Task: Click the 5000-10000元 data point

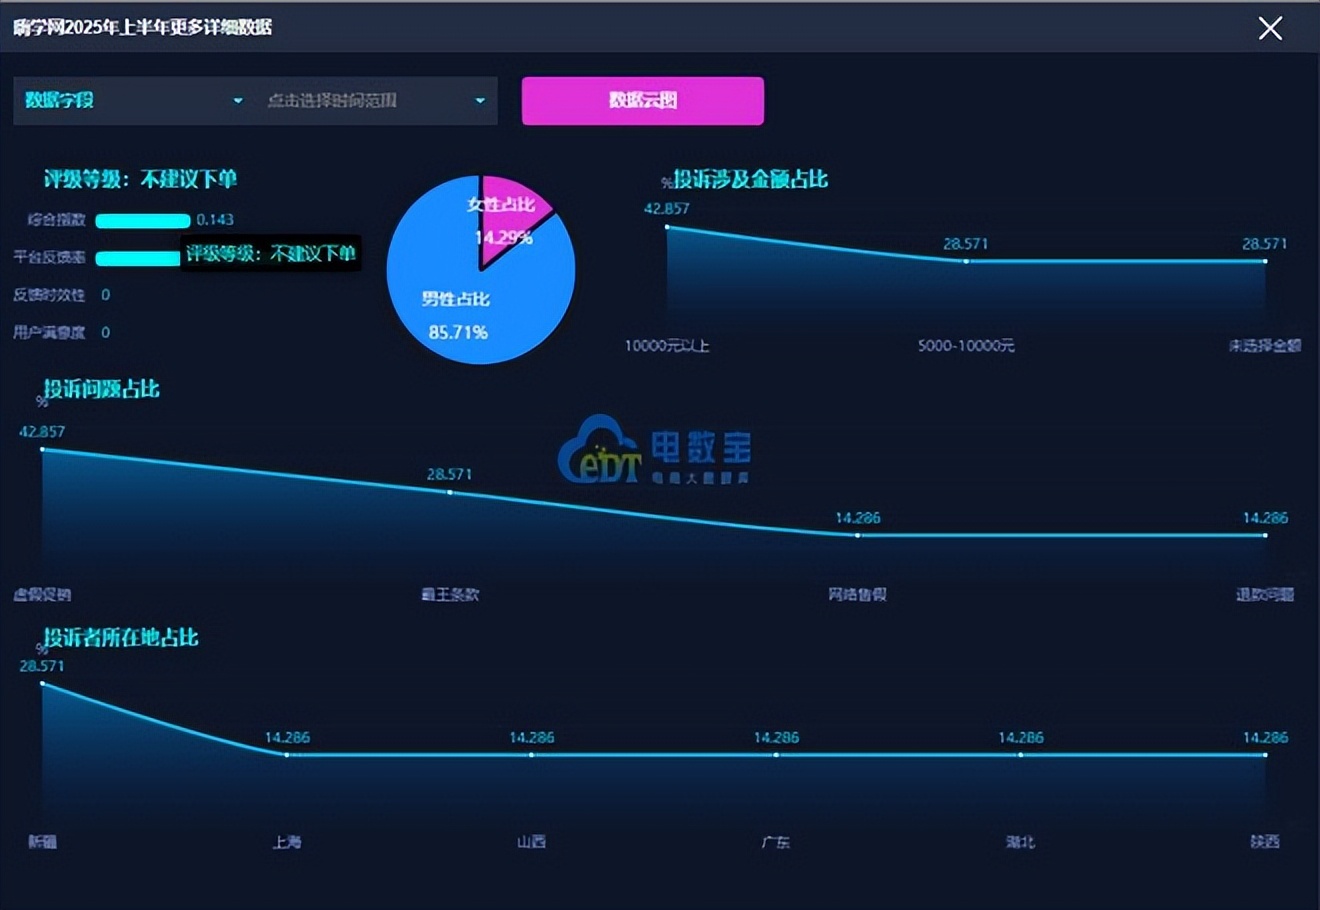Action: point(966,261)
